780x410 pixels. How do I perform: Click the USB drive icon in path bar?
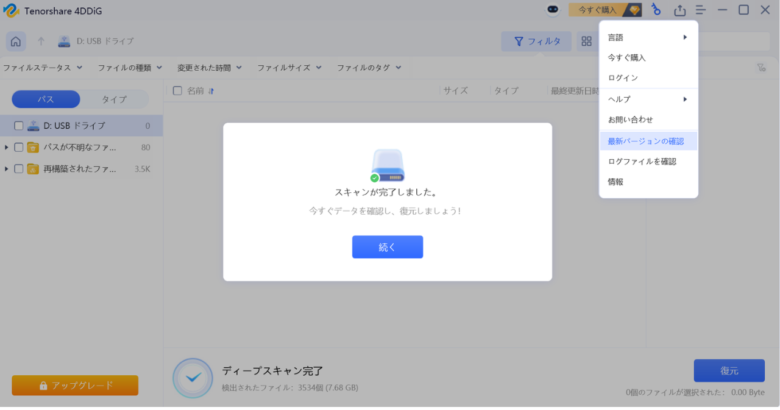64,41
